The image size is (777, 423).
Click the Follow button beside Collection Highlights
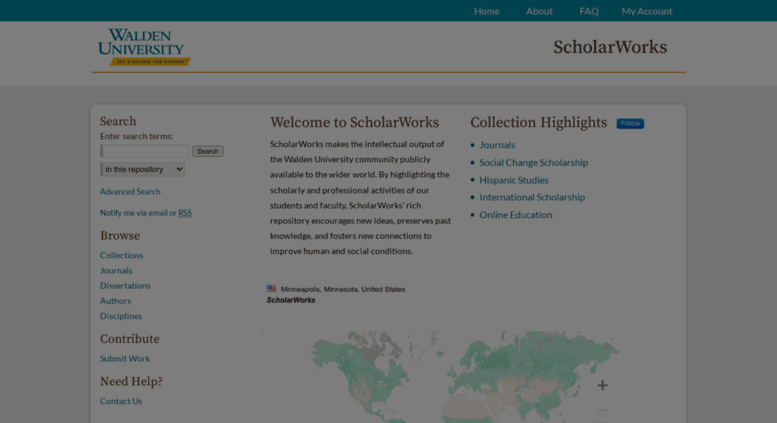630,123
